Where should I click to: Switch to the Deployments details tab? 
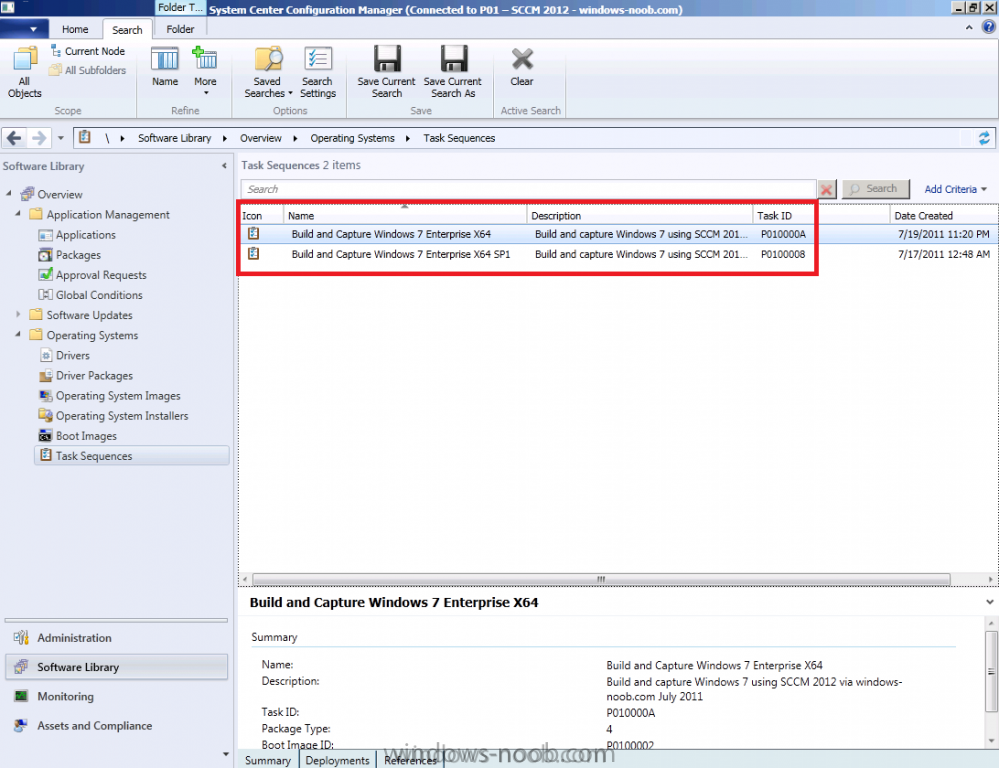pos(337,760)
